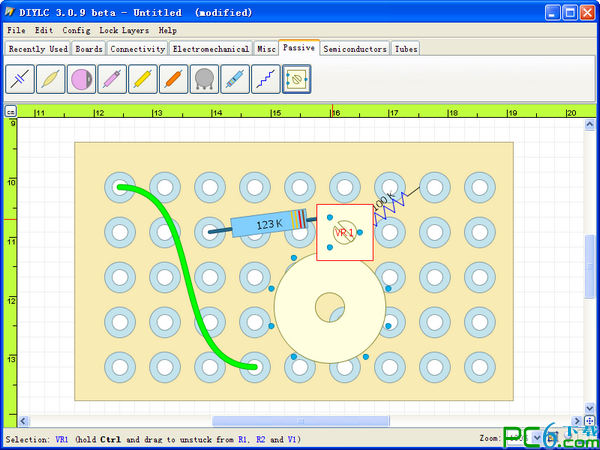Click the horizontal scrollbar thumb

[300, 421]
